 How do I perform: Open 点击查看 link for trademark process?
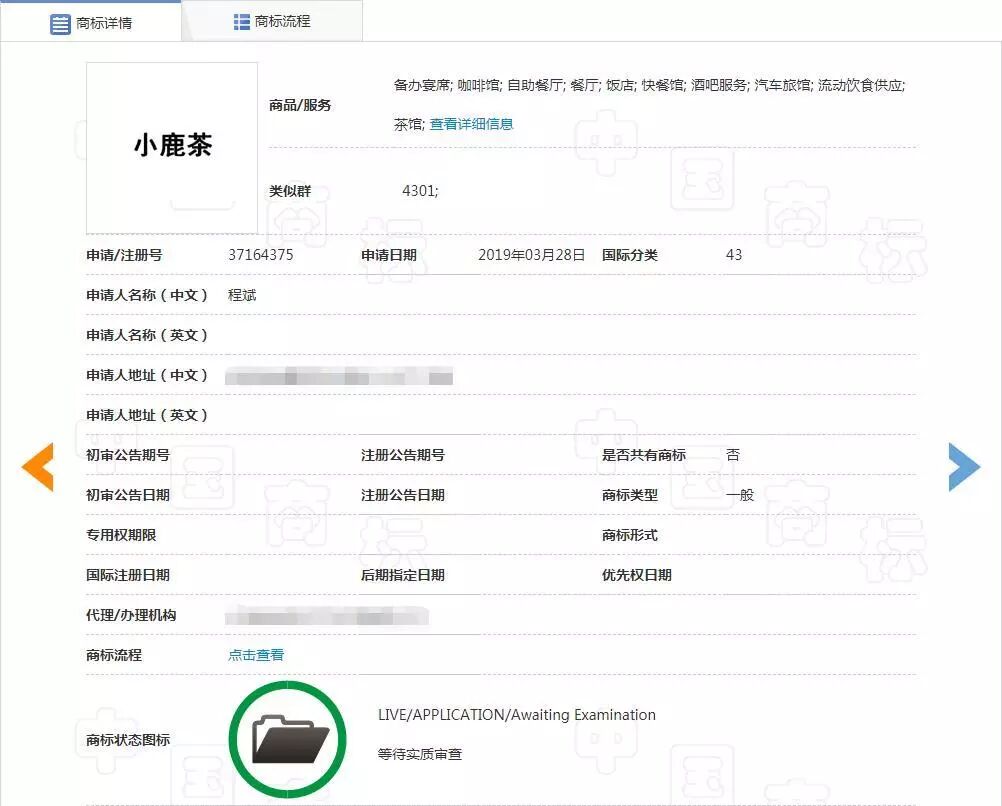click(x=256, y=655)
